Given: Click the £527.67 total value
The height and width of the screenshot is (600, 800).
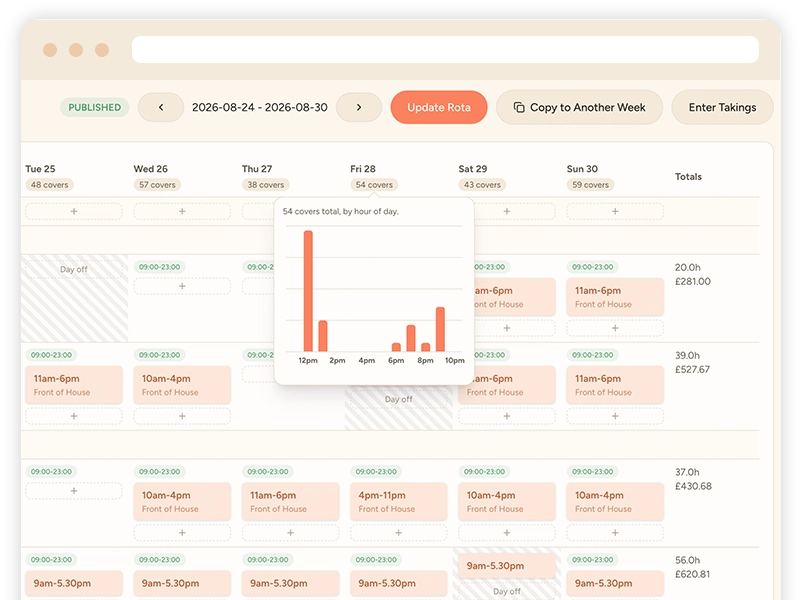Looking at the screenshot, I should point(692,369).
